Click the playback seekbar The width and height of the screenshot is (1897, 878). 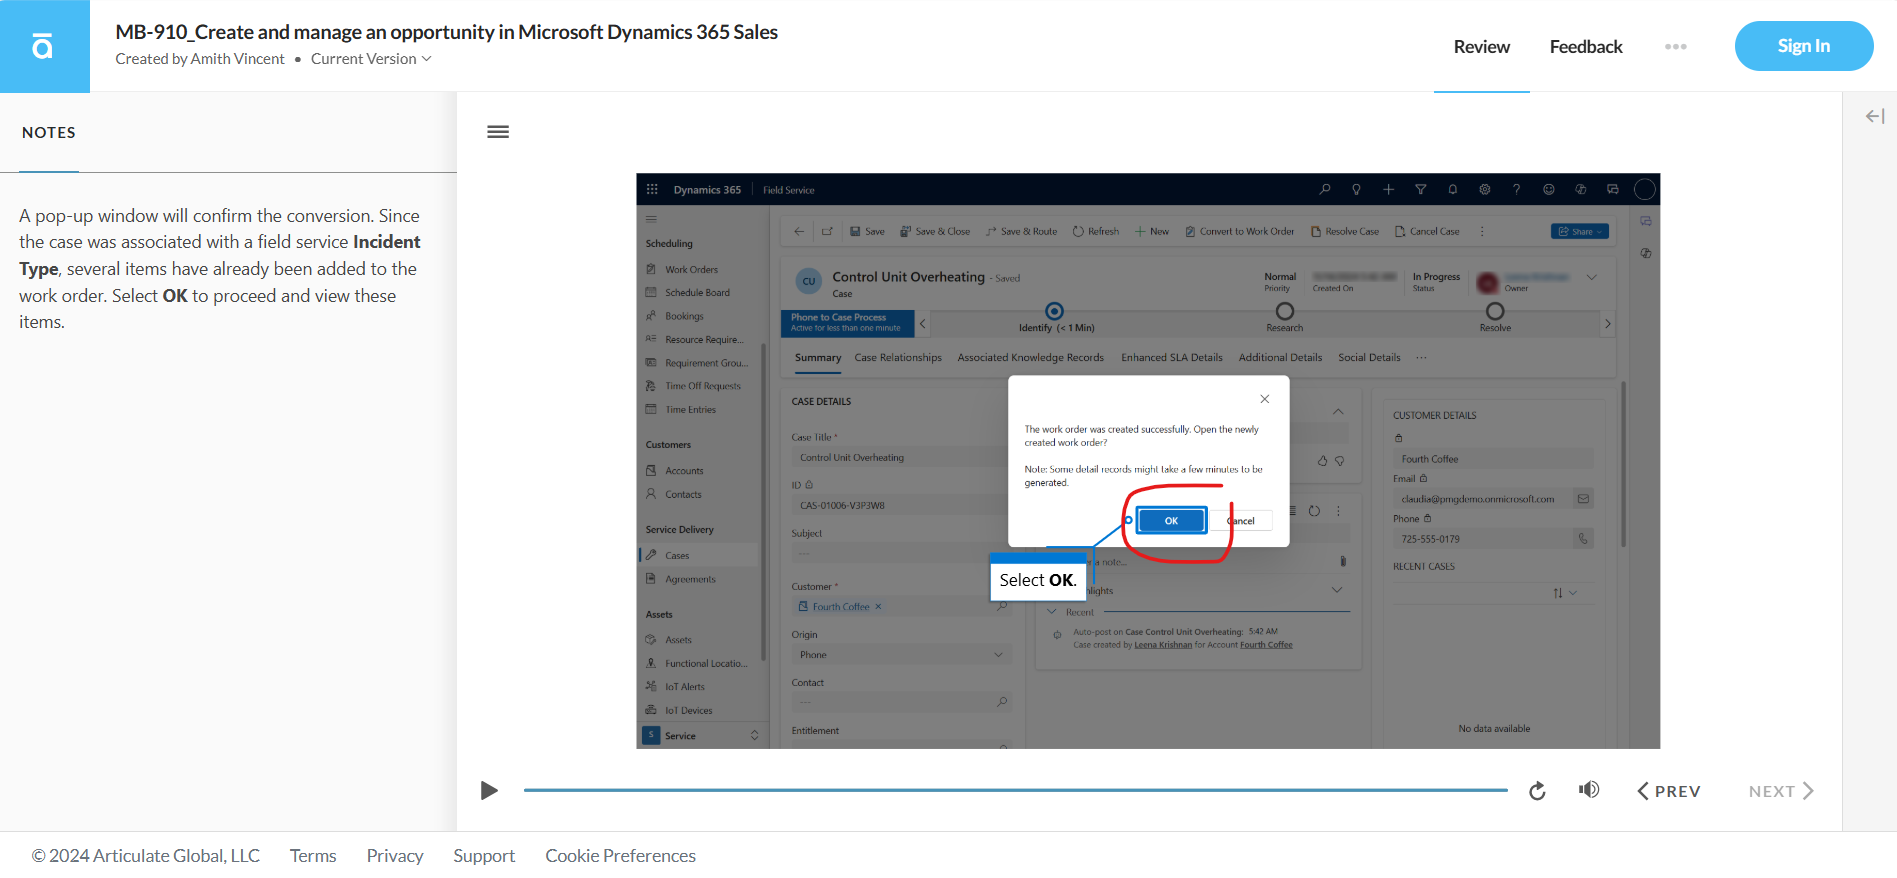pyautogui.click(x=1015, y=790)
